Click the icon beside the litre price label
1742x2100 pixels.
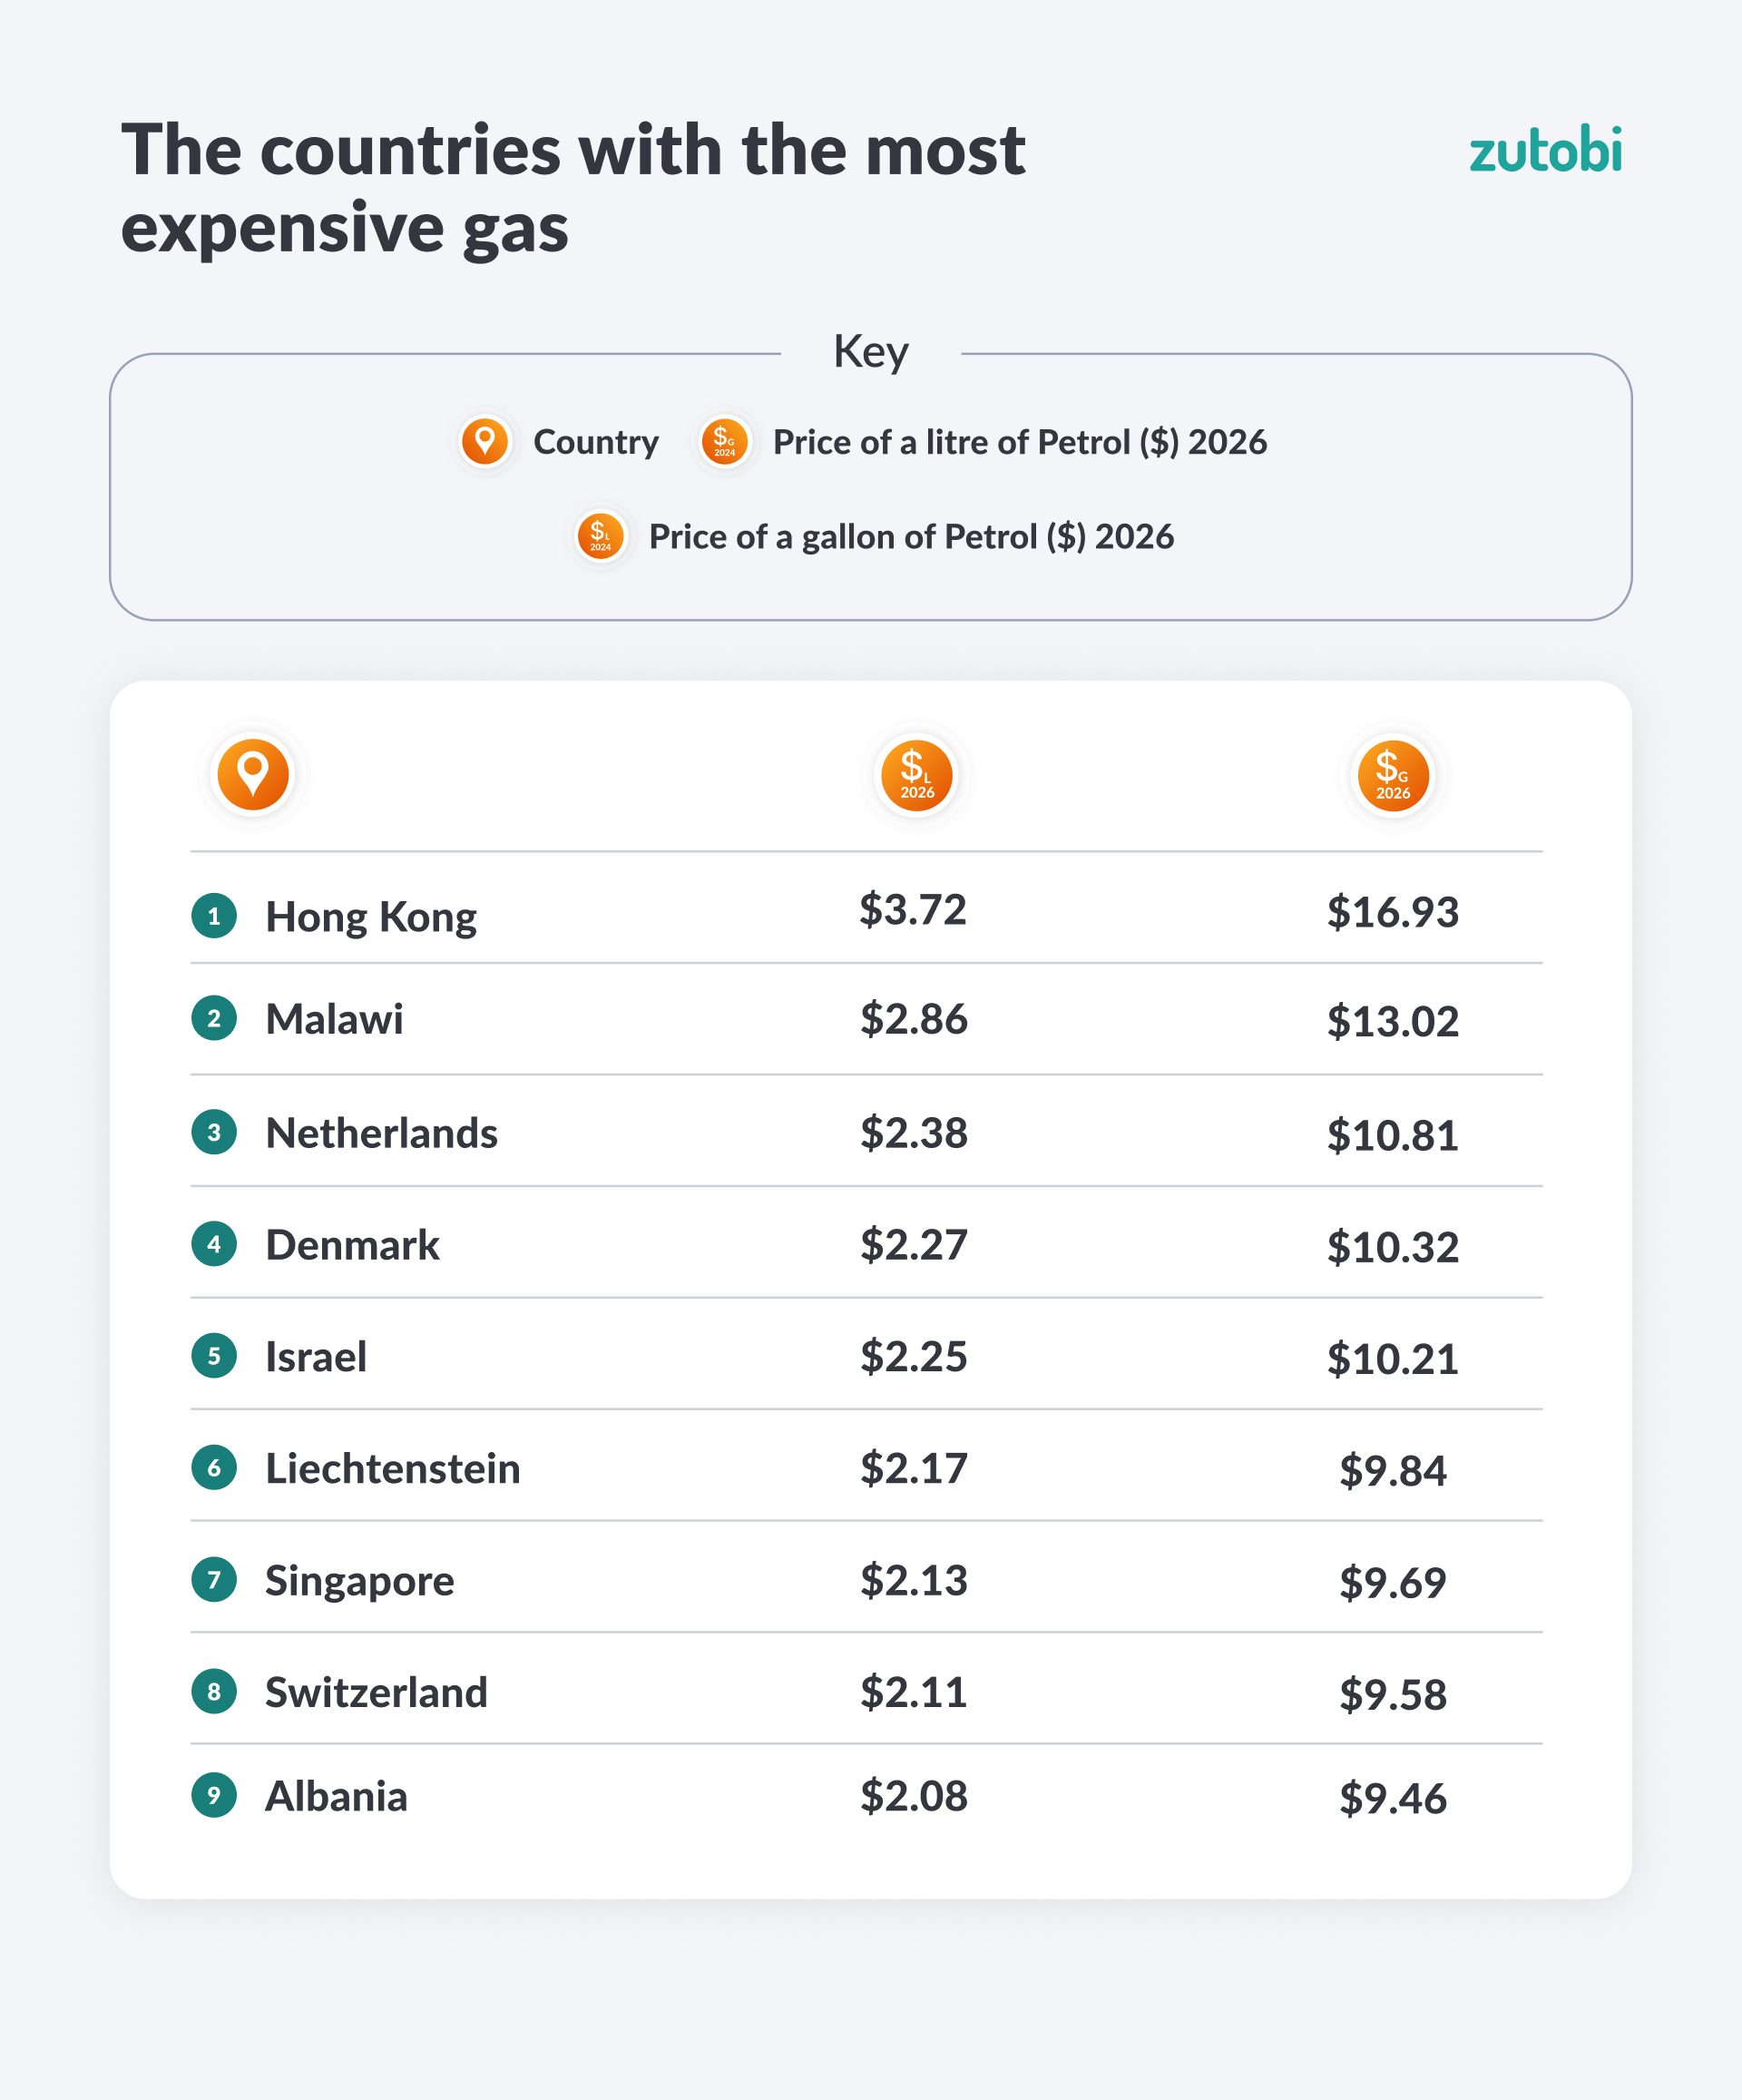(x=725, y=441)
